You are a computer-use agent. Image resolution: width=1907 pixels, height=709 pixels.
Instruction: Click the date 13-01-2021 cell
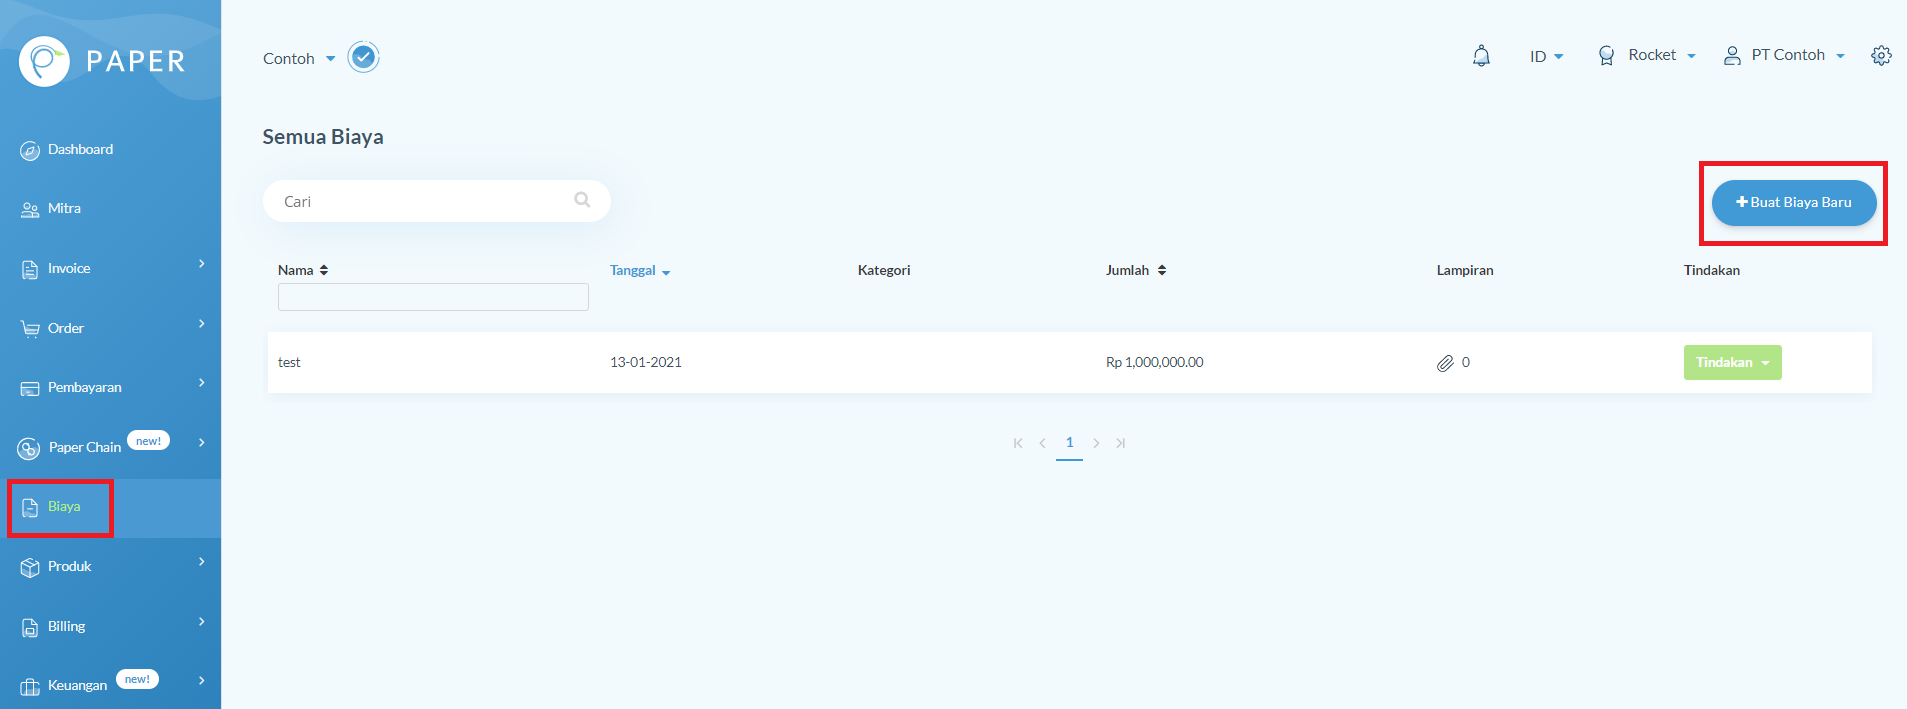click(x=646, y=362)
